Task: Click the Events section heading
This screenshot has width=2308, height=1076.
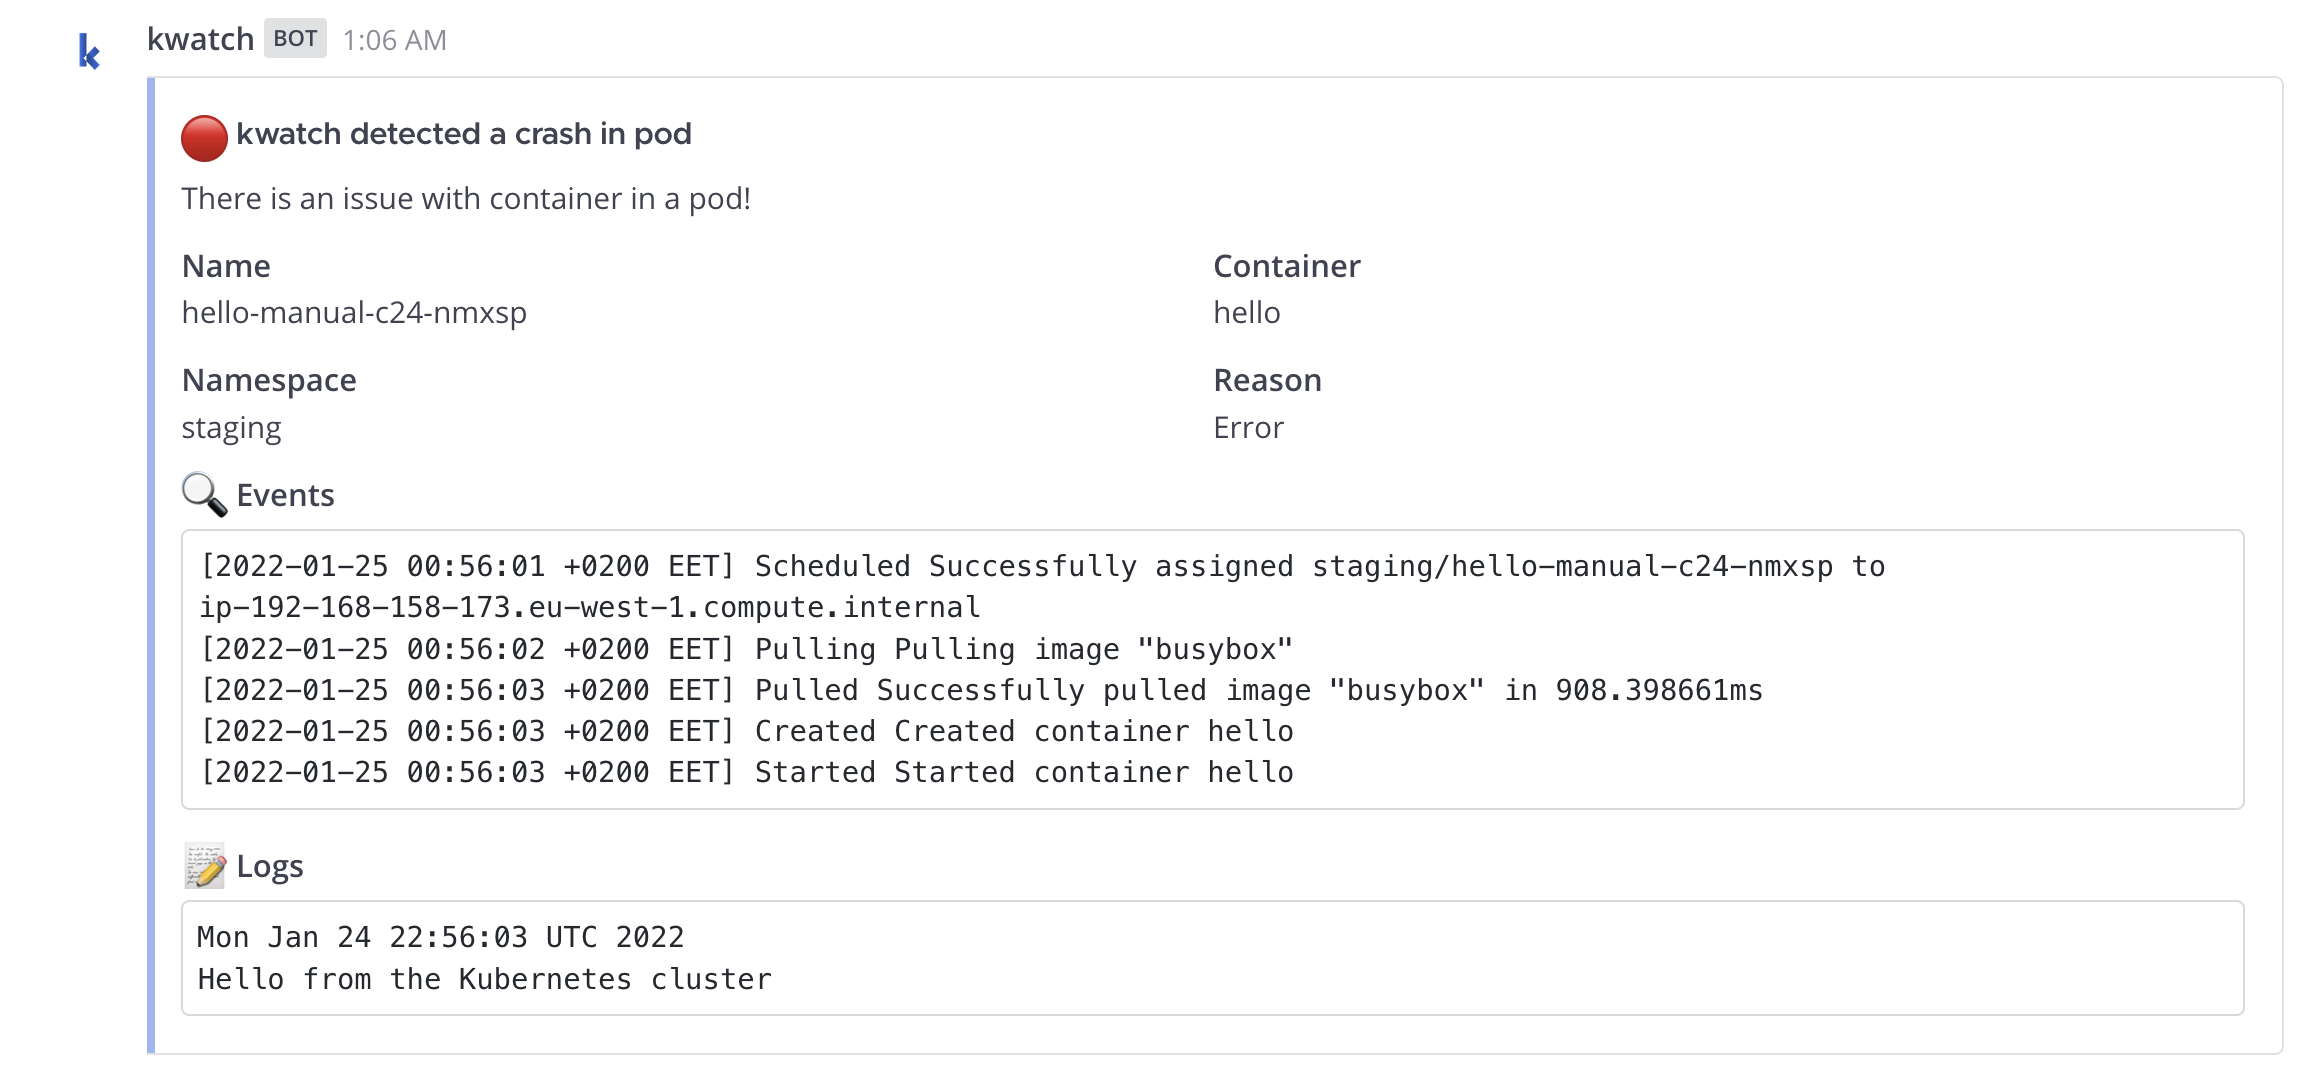Action: [285, 495]
